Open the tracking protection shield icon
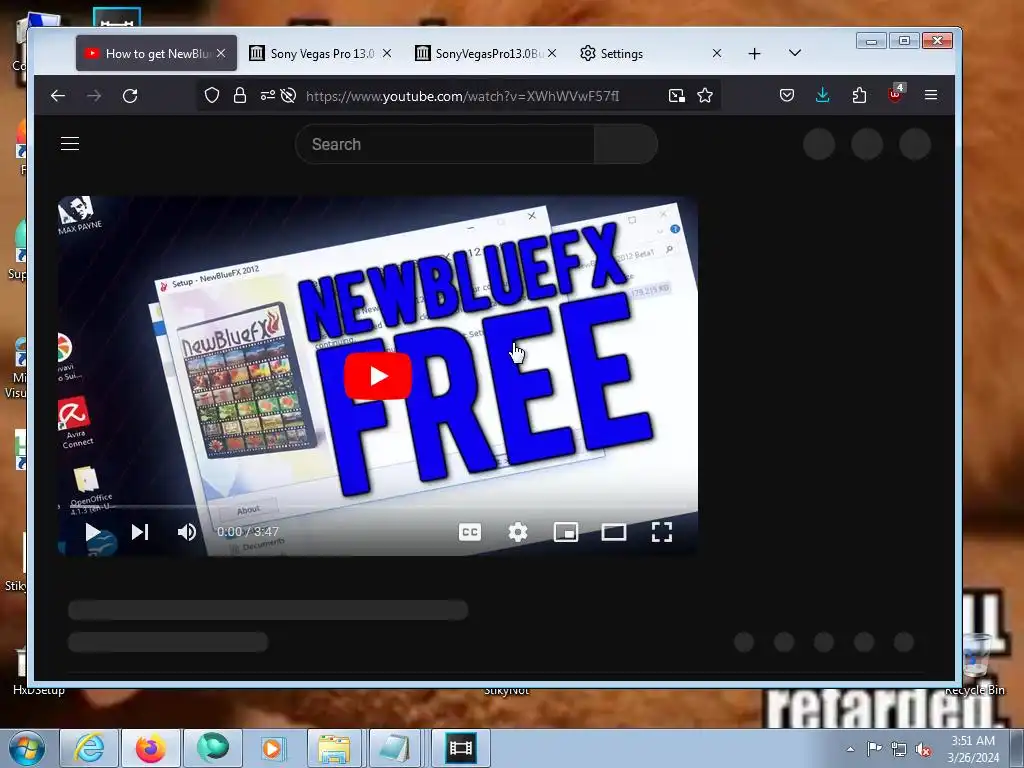This screenshot has width=1024, height=768. tap(212, 95)
